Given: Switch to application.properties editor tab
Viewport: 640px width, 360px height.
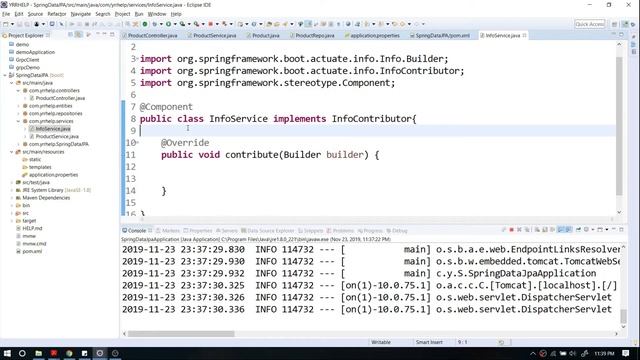Looking at the screenshot, I should (x=374, y=36).
